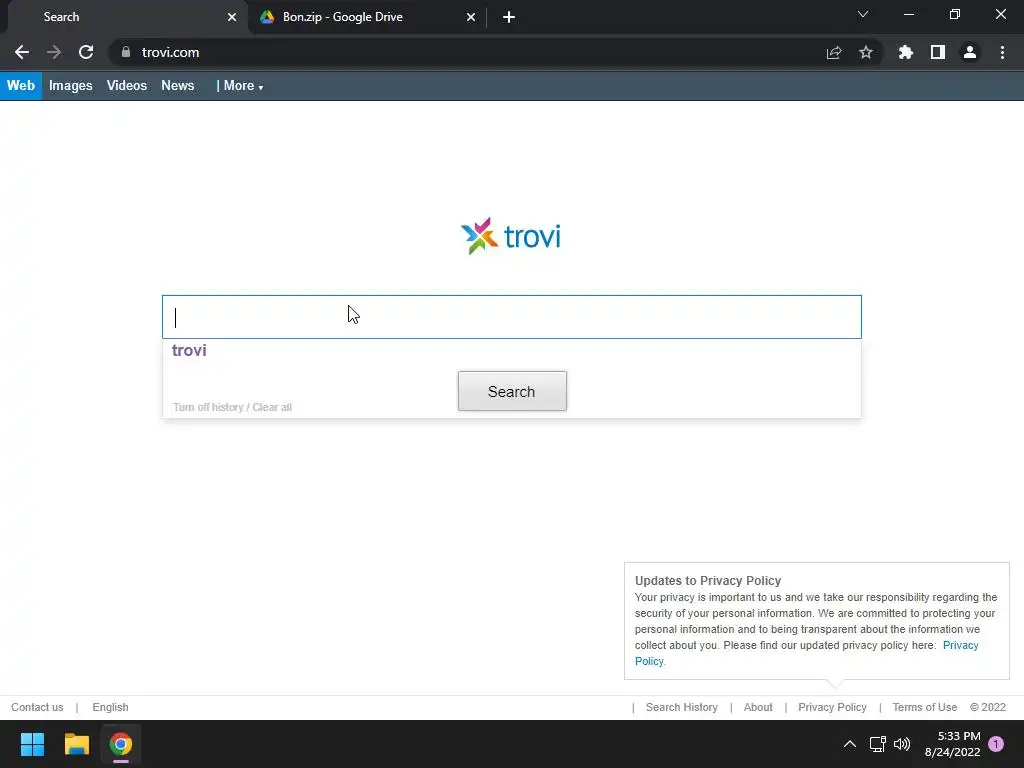
Task: Open the notification badge icon
Action: click(996, 744)
